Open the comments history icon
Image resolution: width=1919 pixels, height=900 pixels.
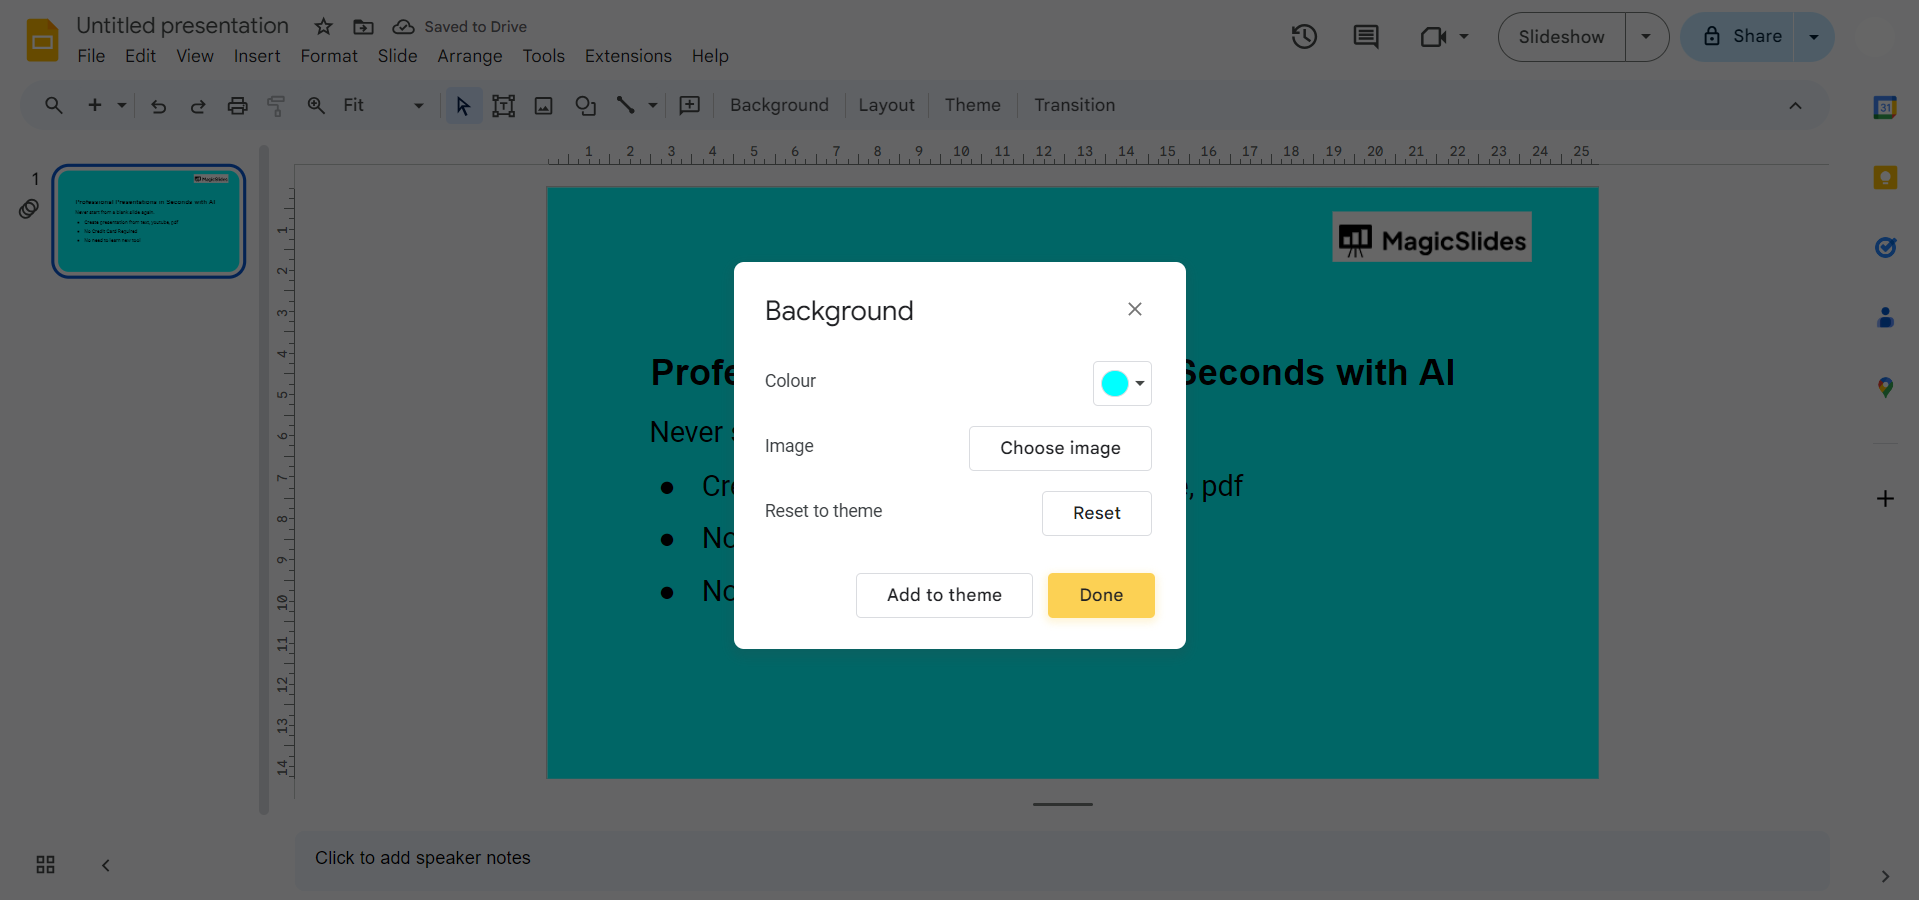[x=1365, y=37]
